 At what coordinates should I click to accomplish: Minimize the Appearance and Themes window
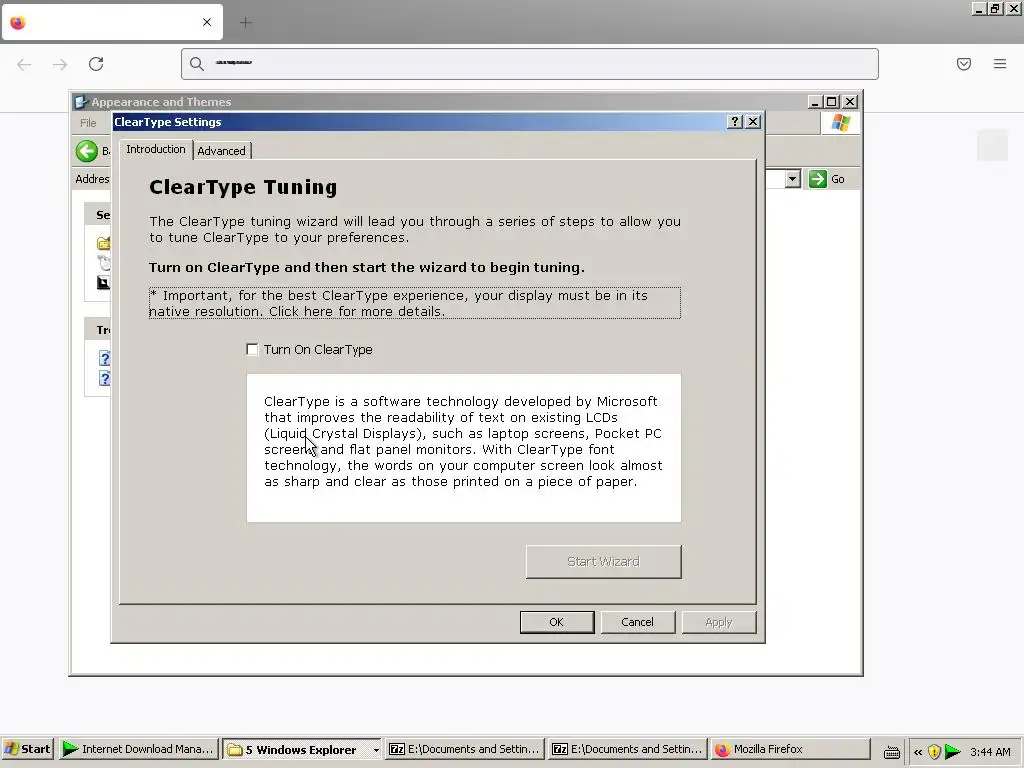click(814, 102)
